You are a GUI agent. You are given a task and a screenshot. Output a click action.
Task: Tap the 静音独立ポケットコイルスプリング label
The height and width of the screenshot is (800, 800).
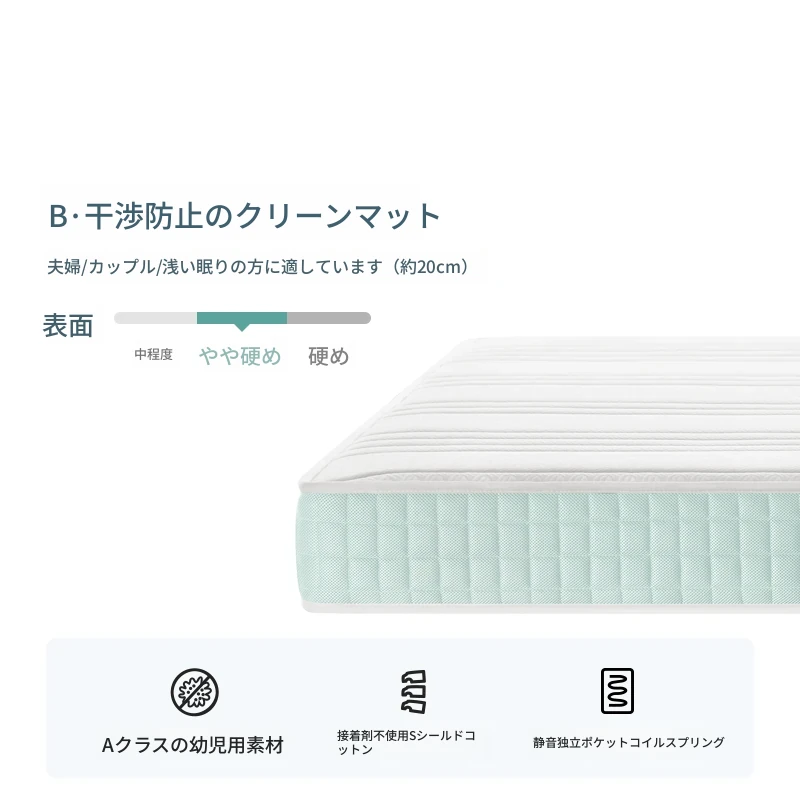(629, 742)
